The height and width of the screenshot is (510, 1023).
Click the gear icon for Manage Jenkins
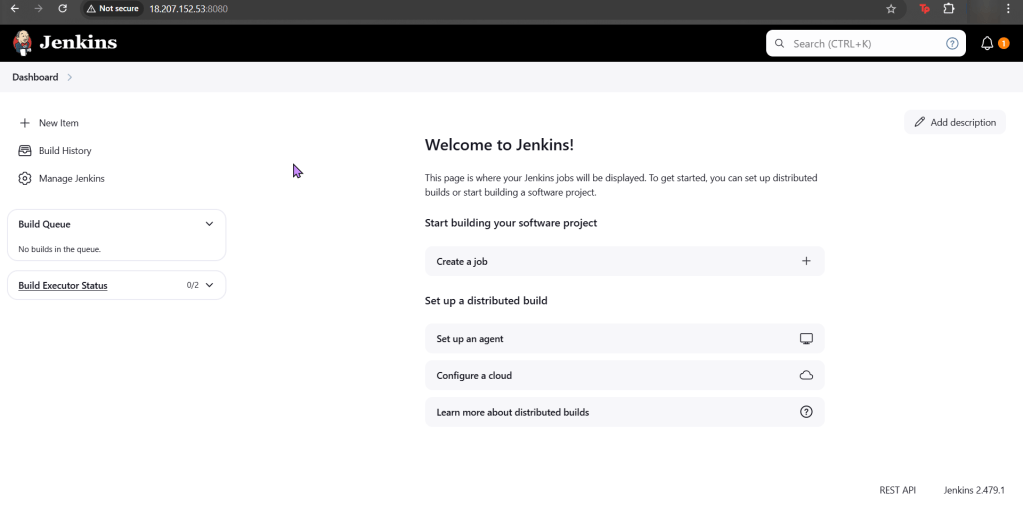[x=25, y=178]
